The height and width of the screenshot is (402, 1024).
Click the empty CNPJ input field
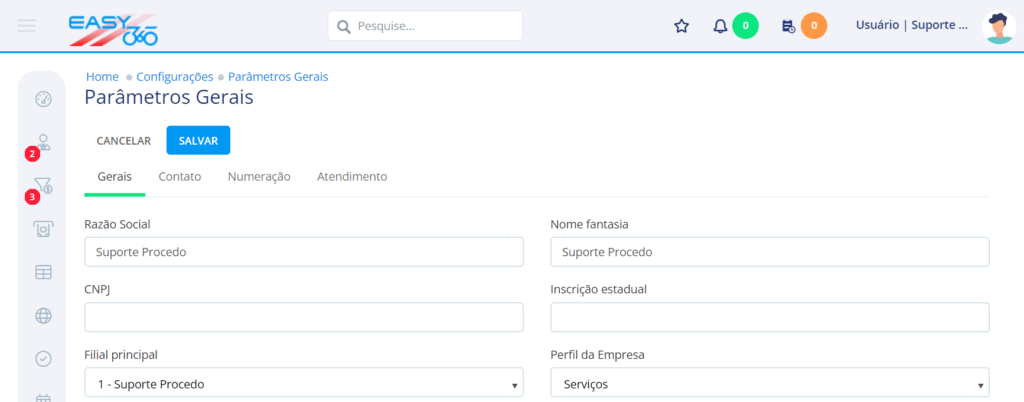coord(304,317)
